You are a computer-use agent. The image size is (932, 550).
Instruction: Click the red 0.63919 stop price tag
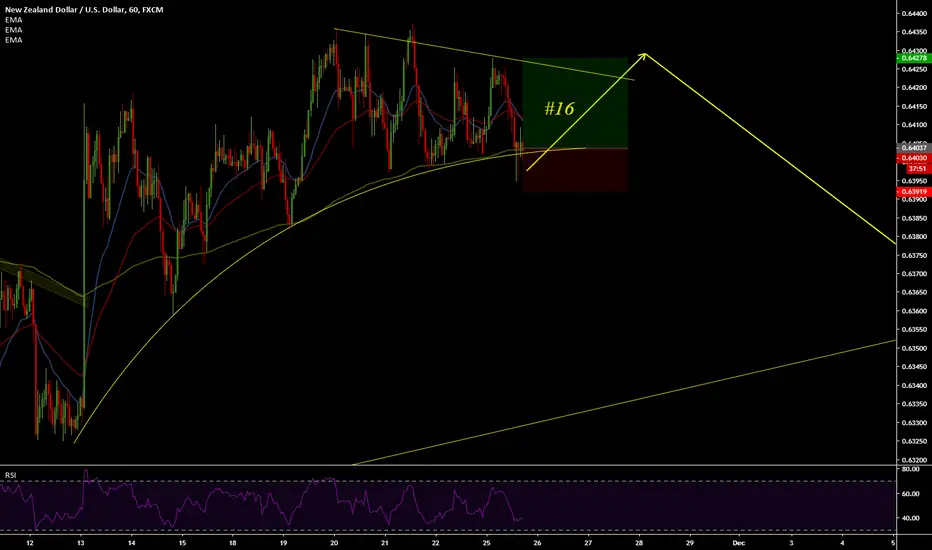tap(913, 192)
